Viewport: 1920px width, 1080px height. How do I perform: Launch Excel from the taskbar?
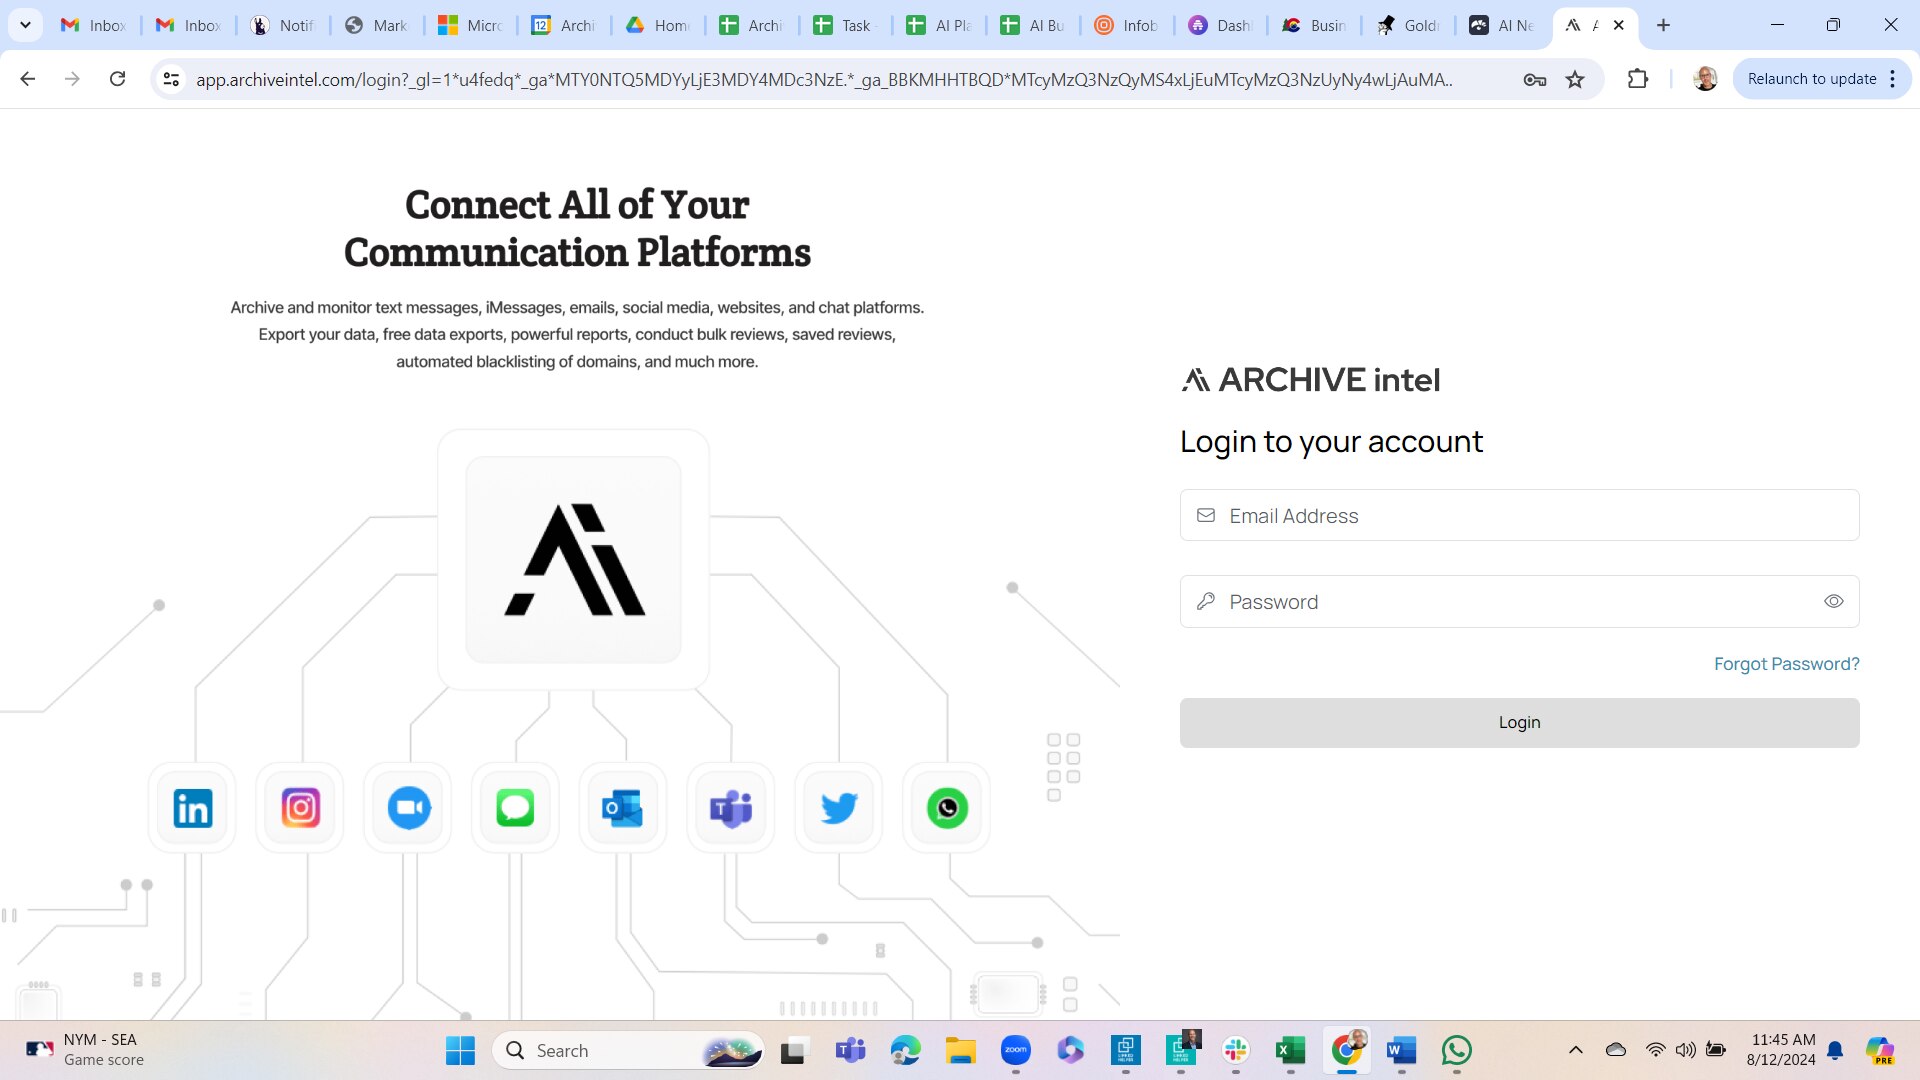pos(1288,1050)
